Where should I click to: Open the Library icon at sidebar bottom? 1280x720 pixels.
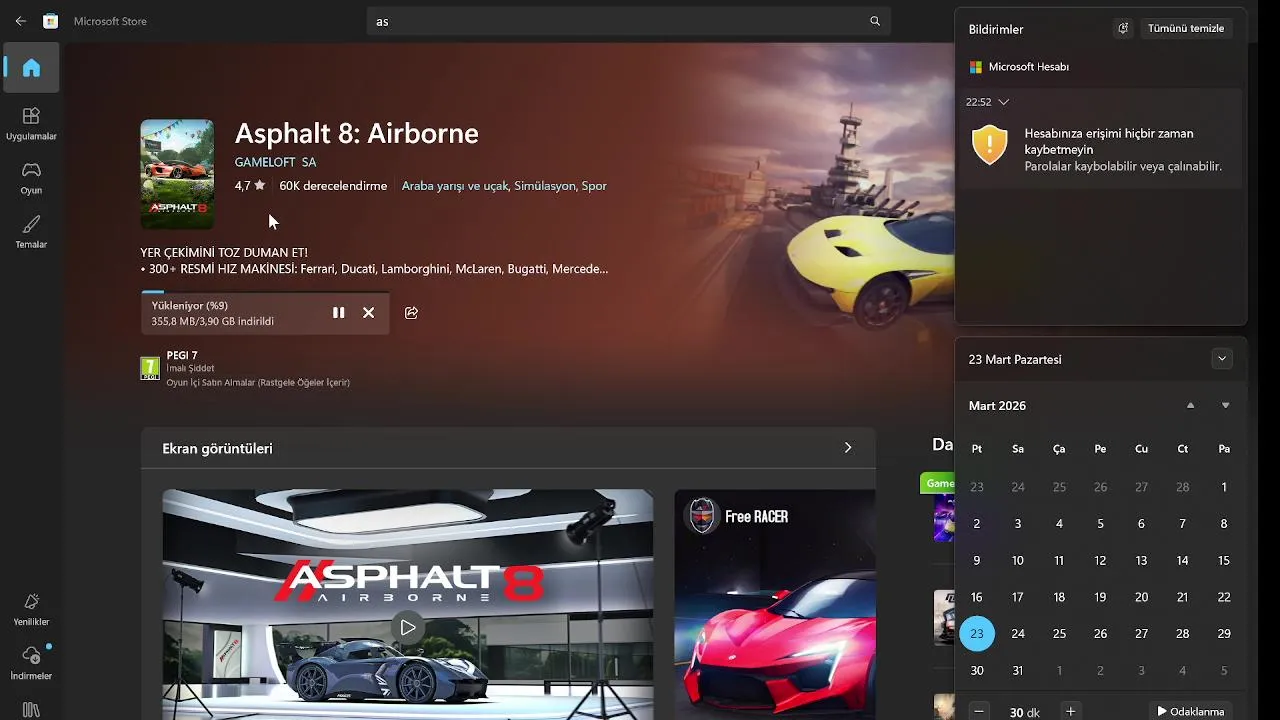[31, 710]
